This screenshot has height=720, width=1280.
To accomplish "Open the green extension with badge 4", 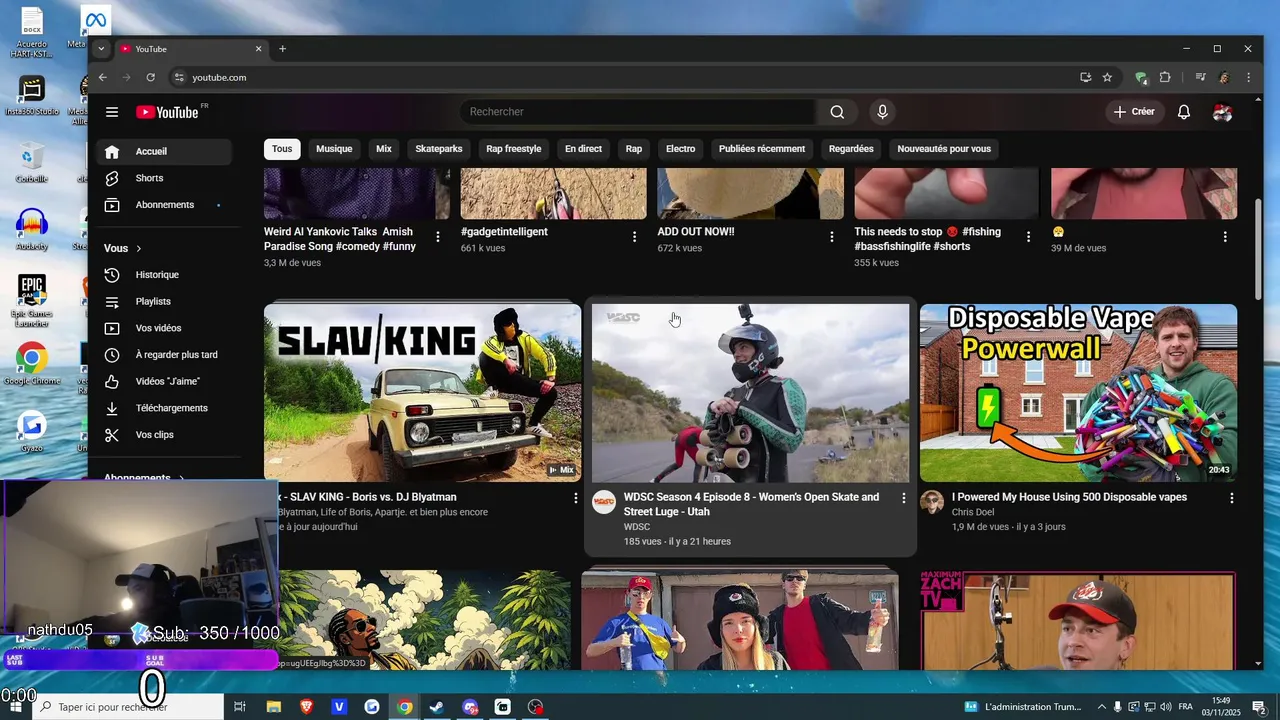I will pos(1141,77).
